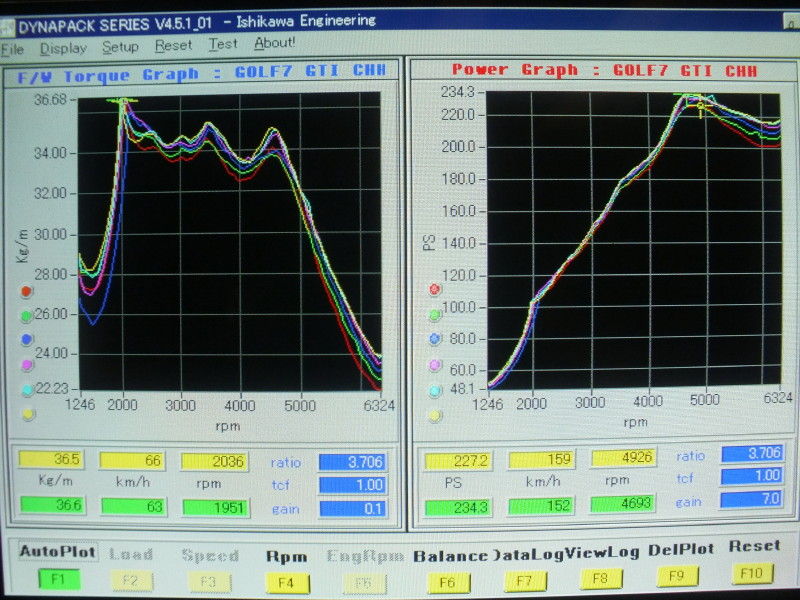800x600 pixels.
Task: Toggle green trace in torque graph legend
Action: [26, 316]
